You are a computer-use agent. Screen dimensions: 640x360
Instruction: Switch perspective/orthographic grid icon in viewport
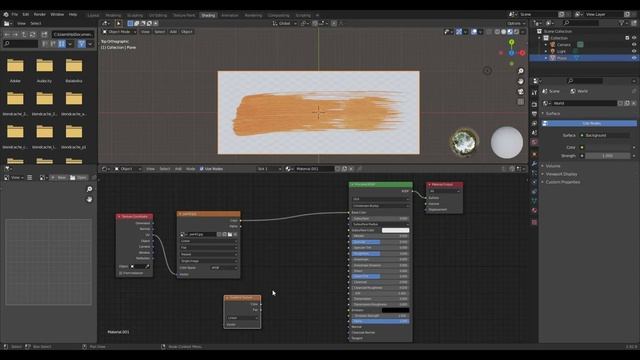click(x=521, y=102)
